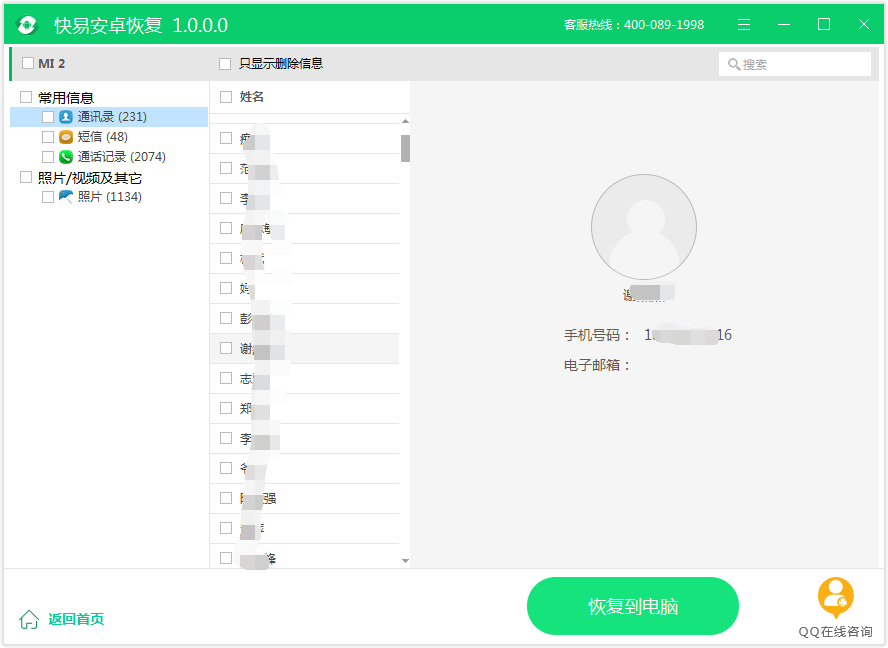The height and width of the screenshot is (648, 888).
Task: Tick checkbox of contact starting with 彭
Action: point(226,318)
